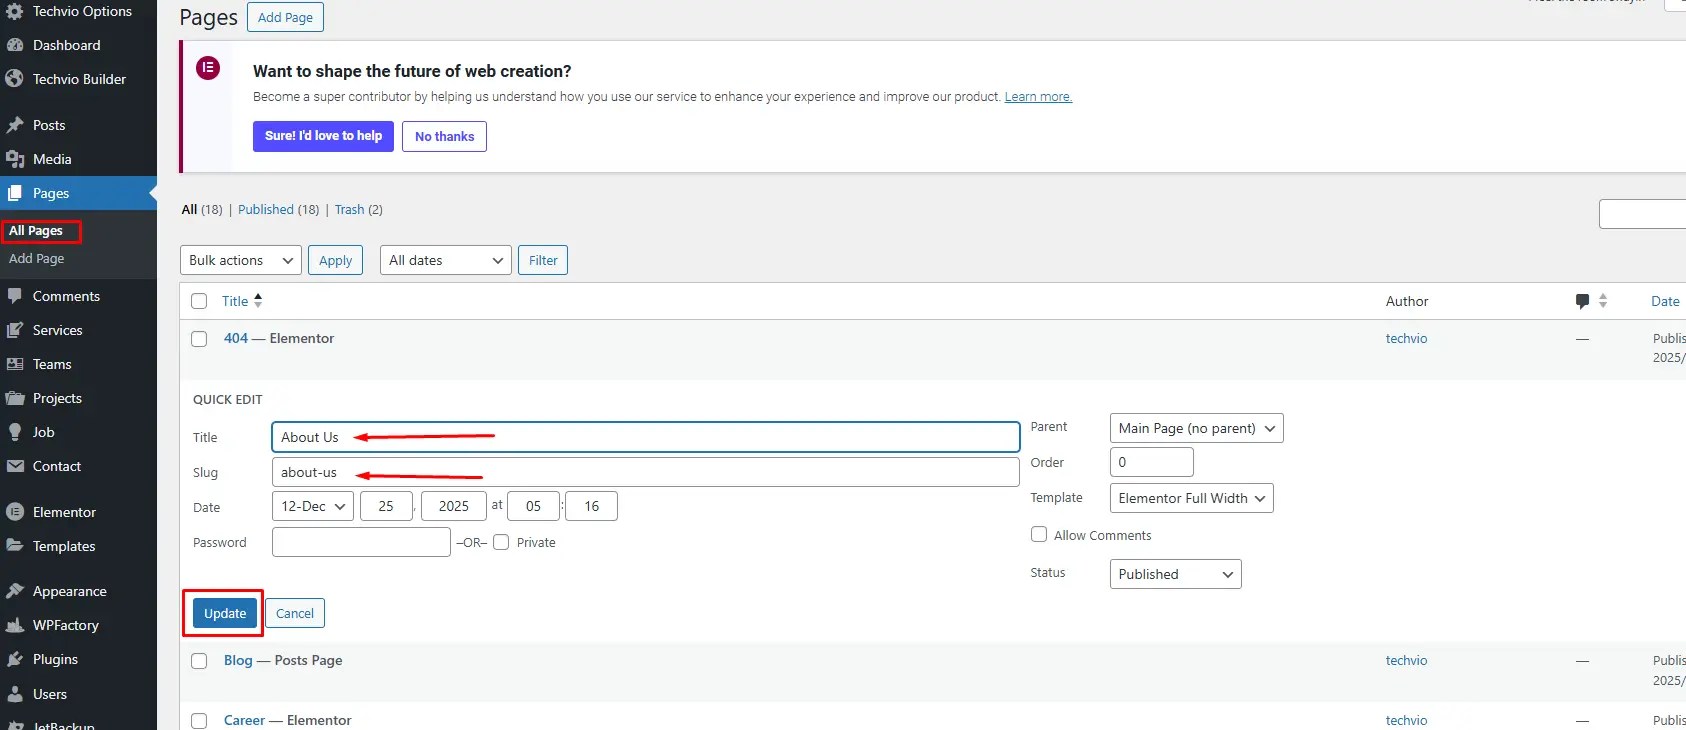
Task: Dismiss notice with the No thanks button
Action: pyautogui.click(x=445, y=136)
